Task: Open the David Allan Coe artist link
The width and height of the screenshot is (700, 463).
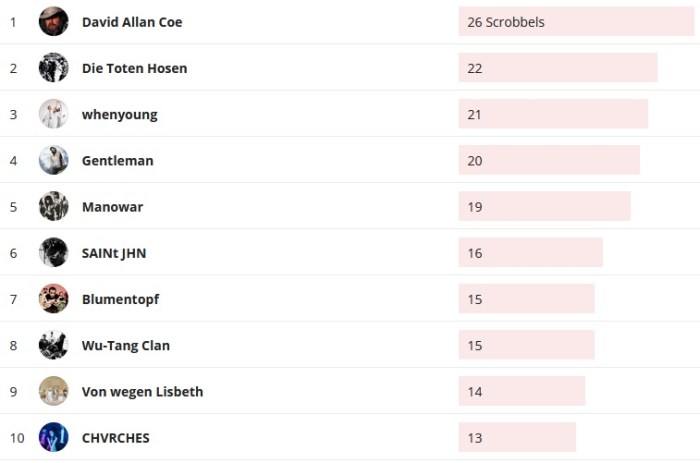Action: (132, 22)
